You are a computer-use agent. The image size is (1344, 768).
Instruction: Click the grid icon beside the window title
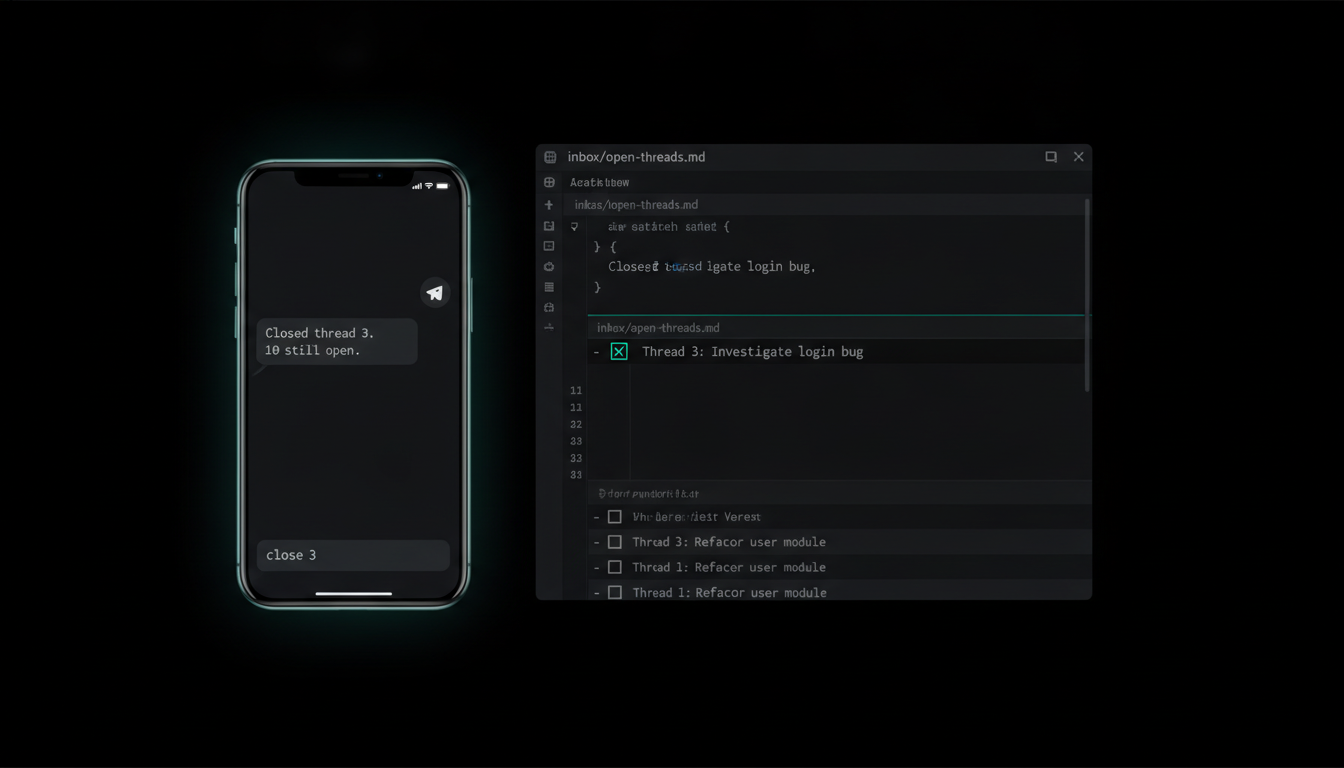click(x=550, y=157)
